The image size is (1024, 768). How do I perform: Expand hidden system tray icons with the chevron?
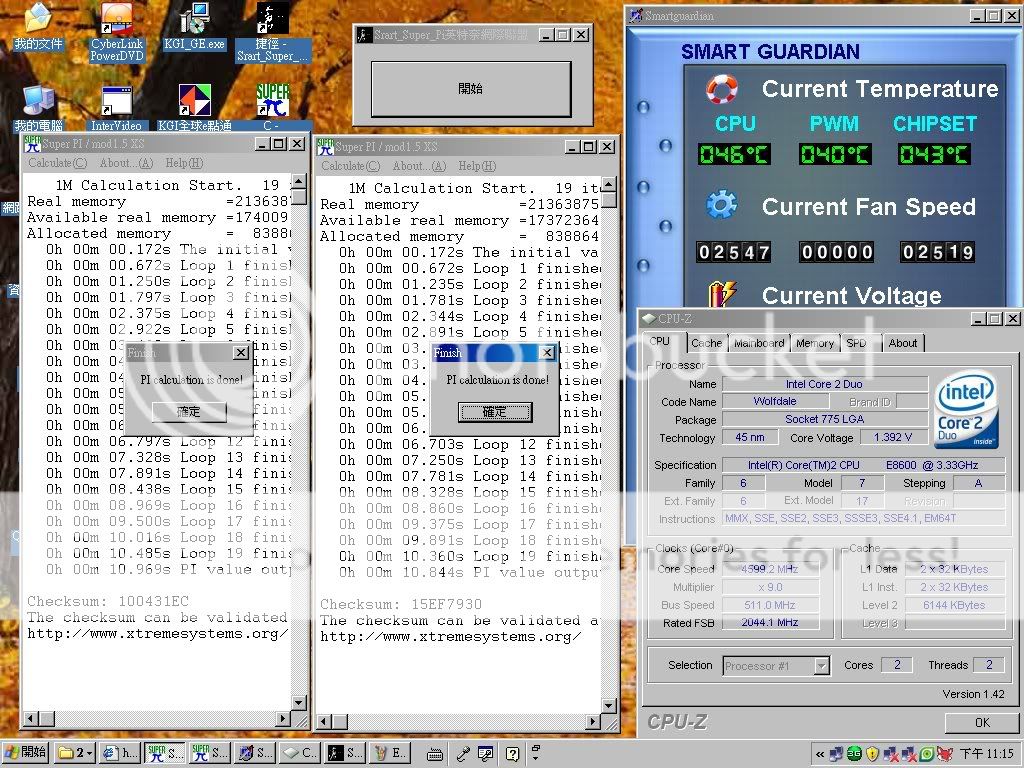tap(821, 754)
